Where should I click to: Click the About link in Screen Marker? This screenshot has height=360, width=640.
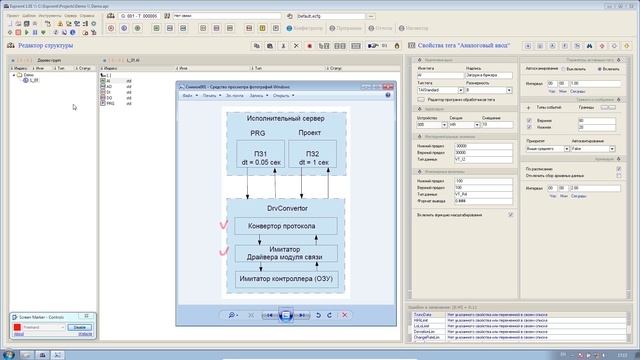click(19, 334)
